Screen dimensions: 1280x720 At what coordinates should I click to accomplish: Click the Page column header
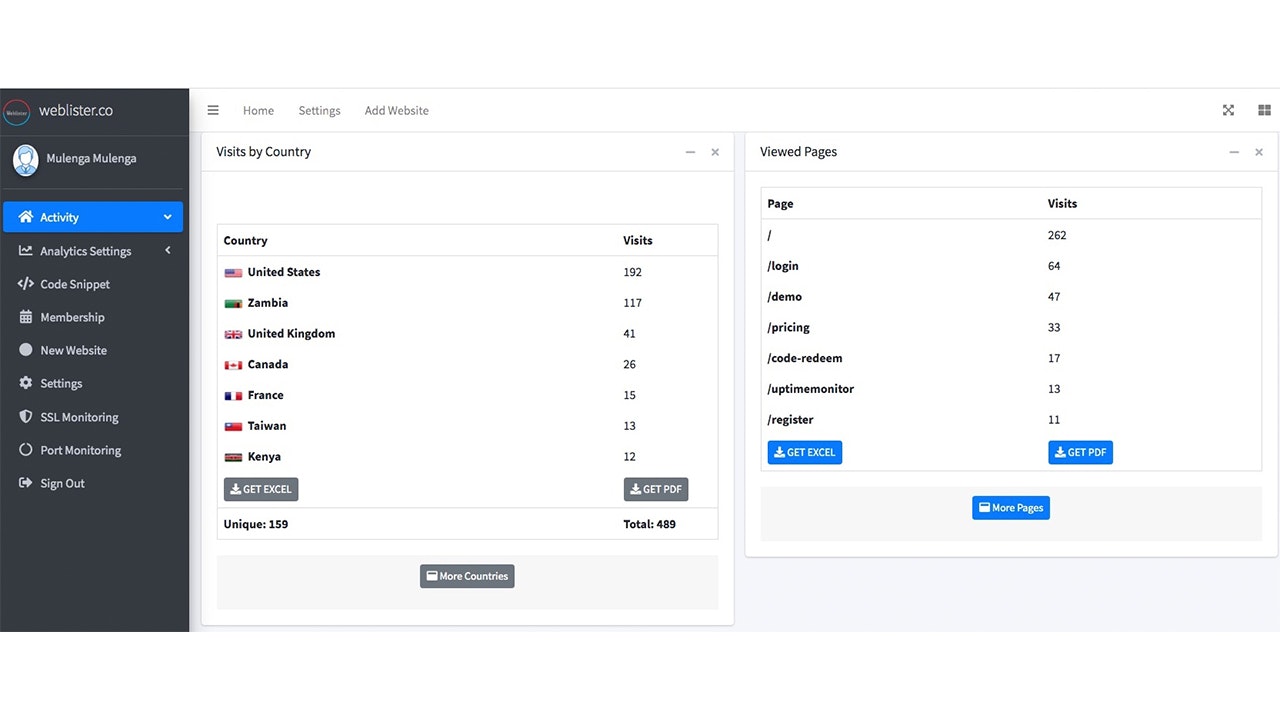[x=780, y=204]
